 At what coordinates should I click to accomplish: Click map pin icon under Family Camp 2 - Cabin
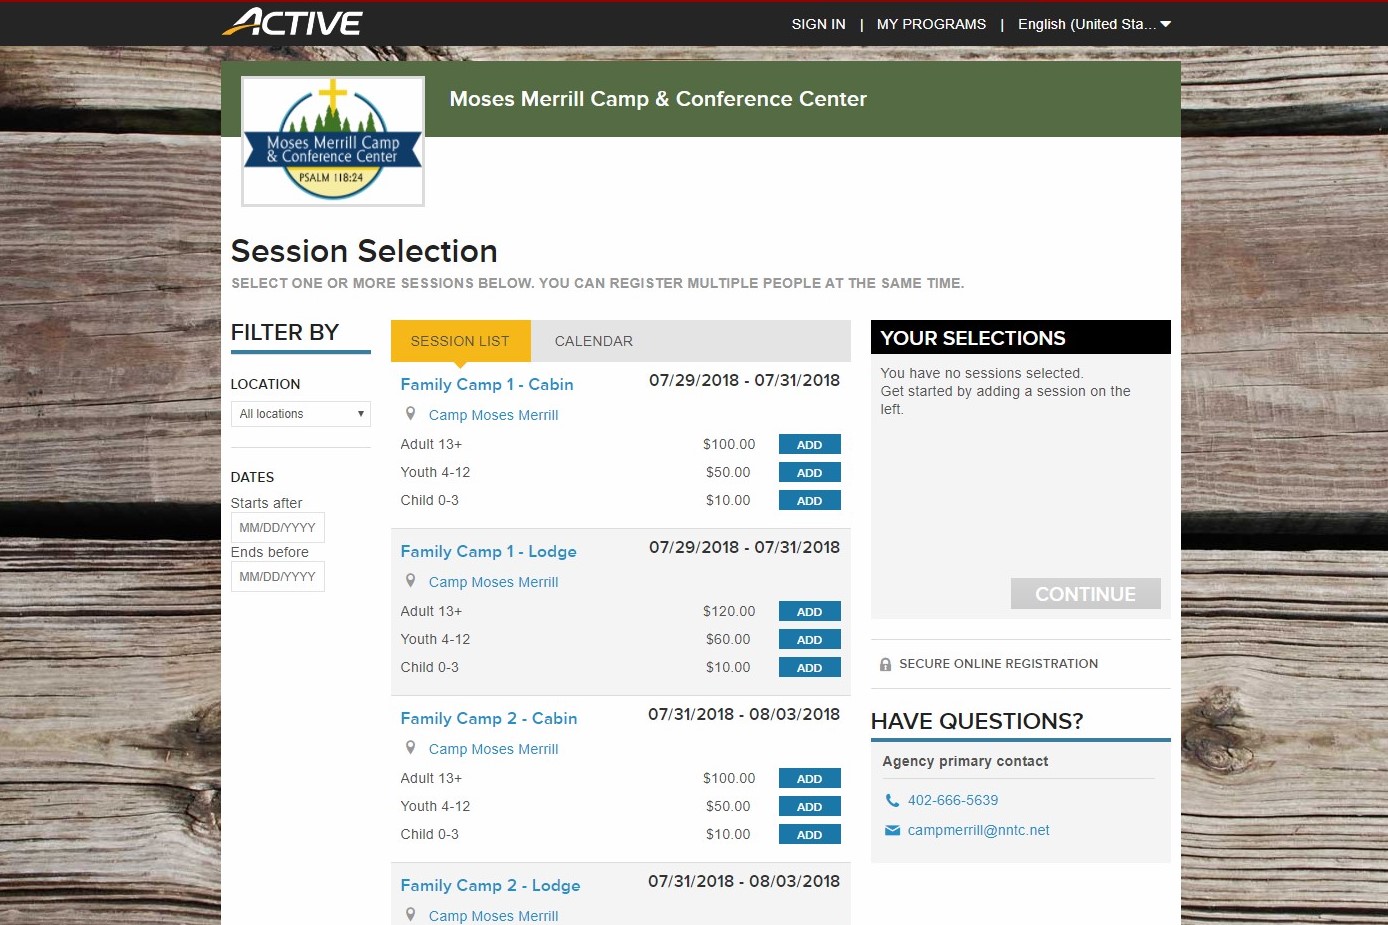click(410, 748)
